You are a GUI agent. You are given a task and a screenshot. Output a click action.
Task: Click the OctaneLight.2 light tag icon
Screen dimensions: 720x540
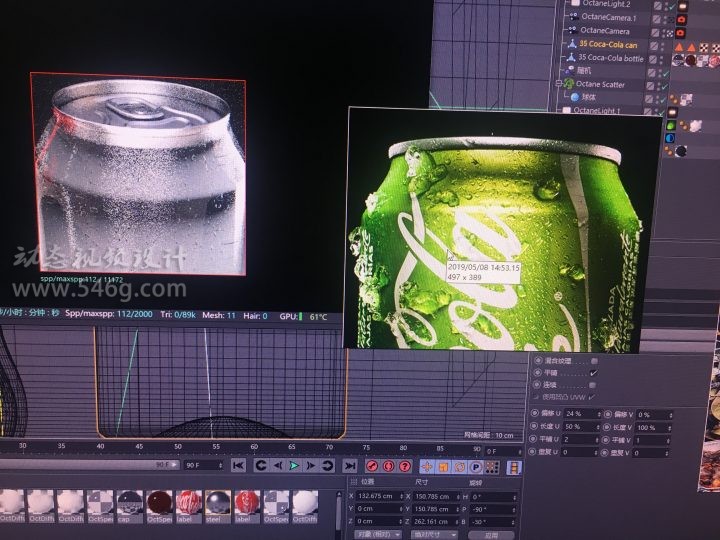click(x=683, y=6)
